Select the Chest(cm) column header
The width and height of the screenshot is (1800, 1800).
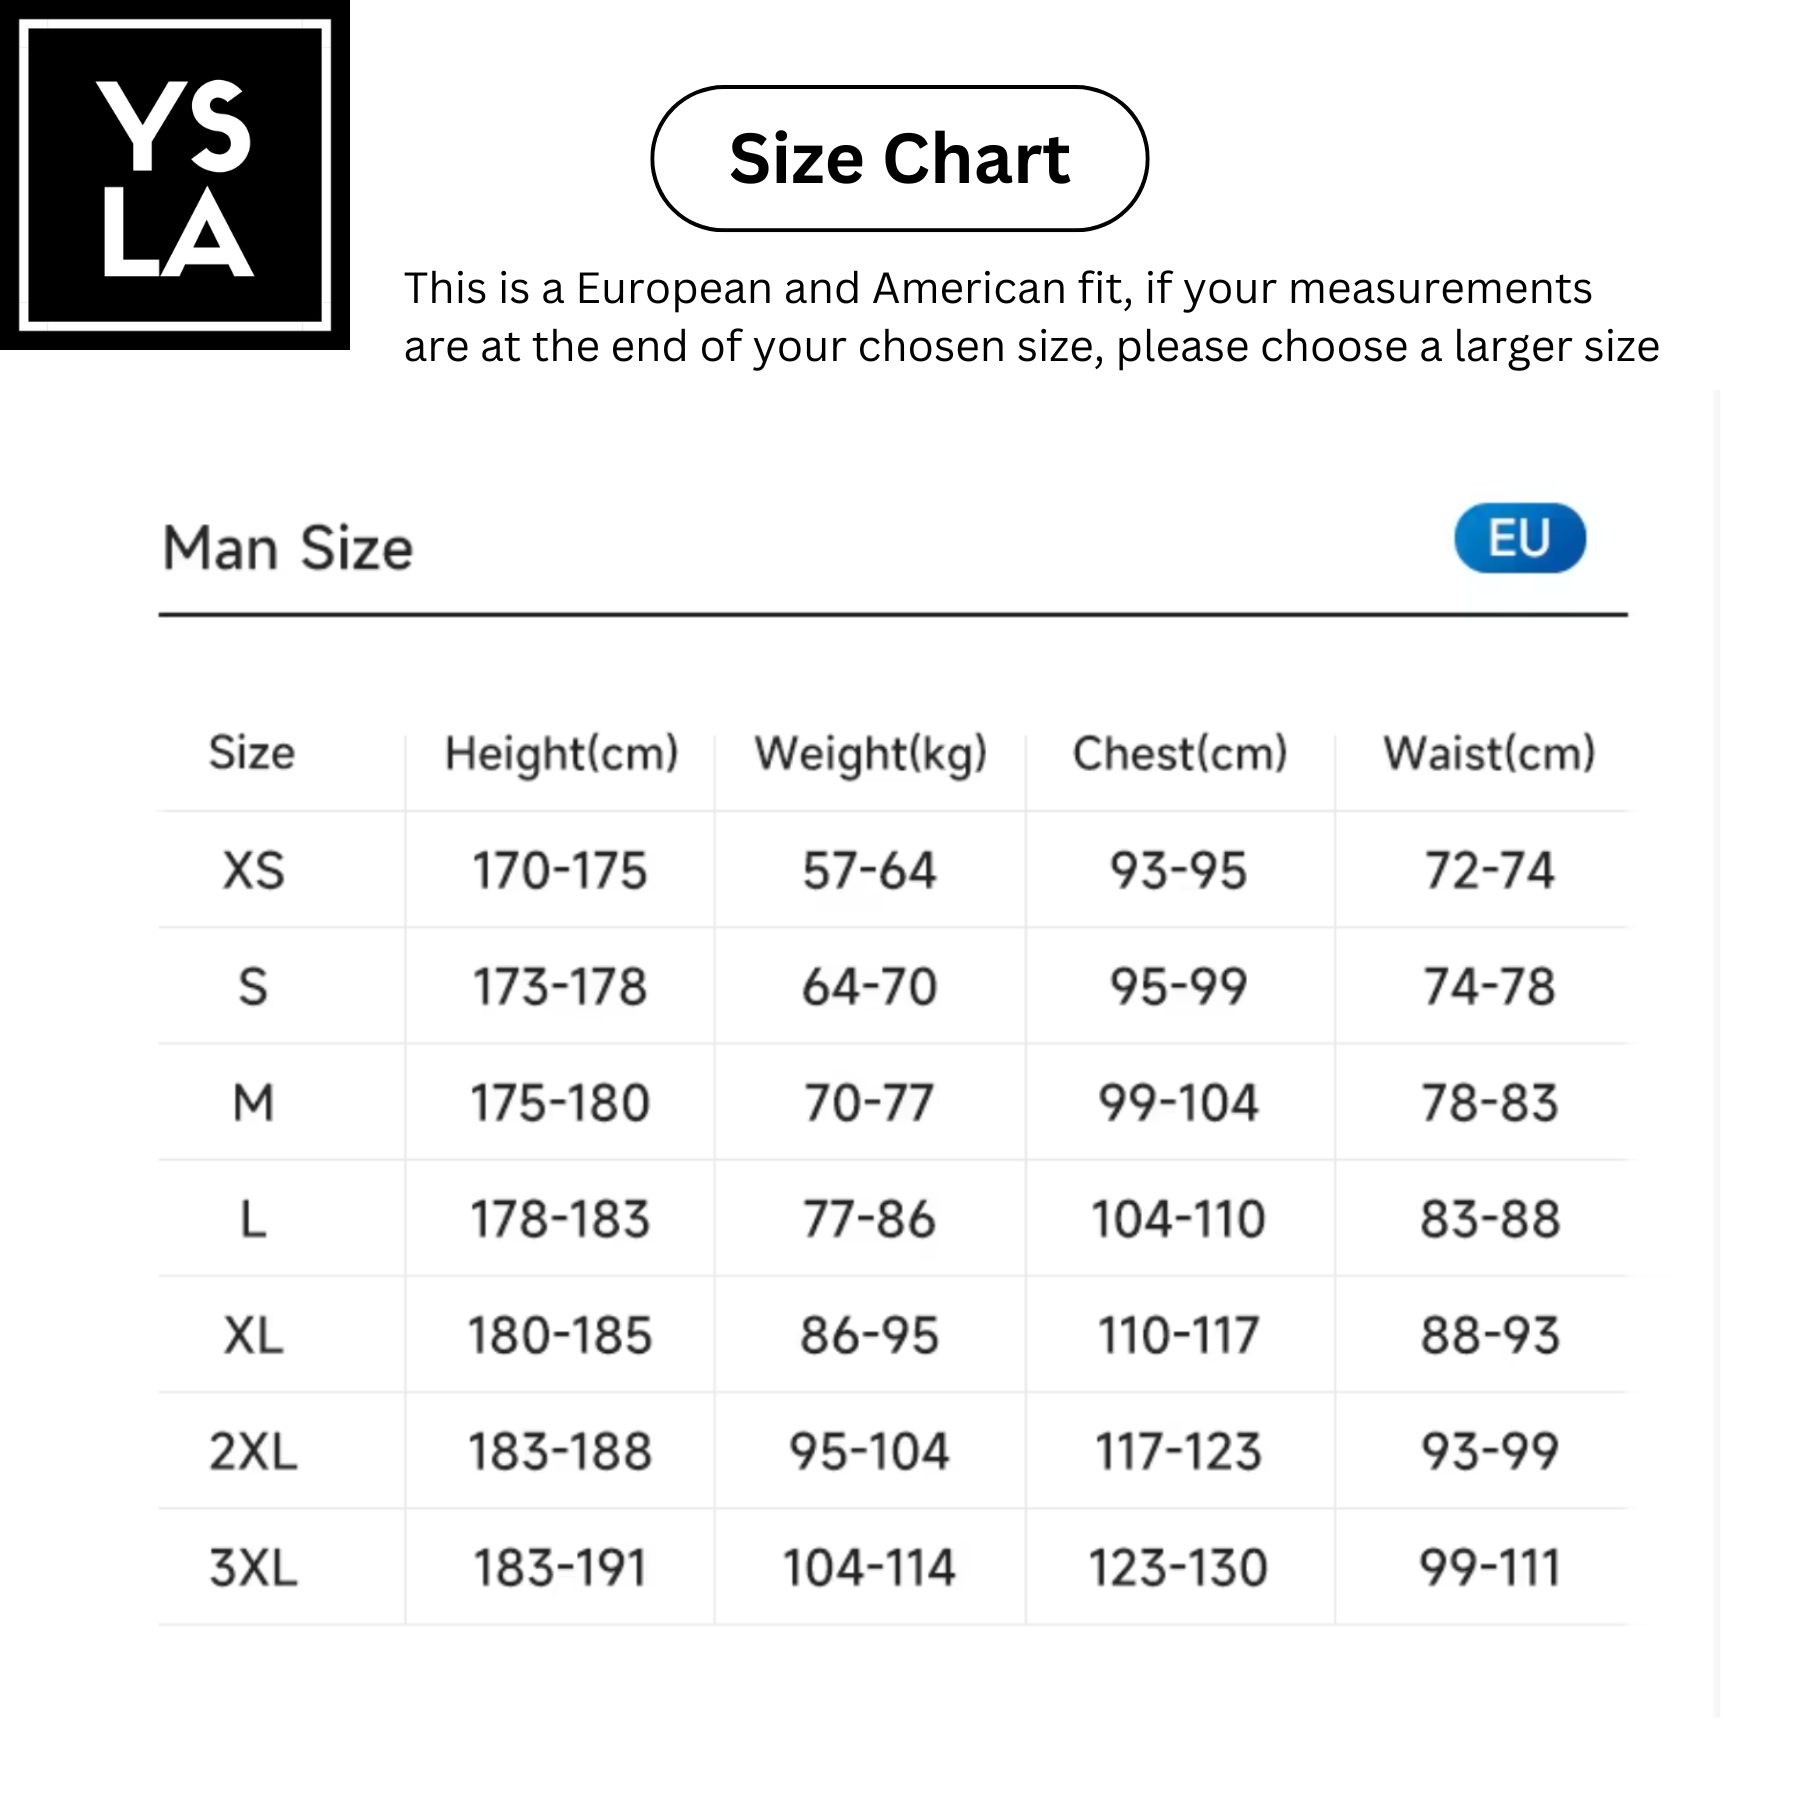click(1180, 753)
